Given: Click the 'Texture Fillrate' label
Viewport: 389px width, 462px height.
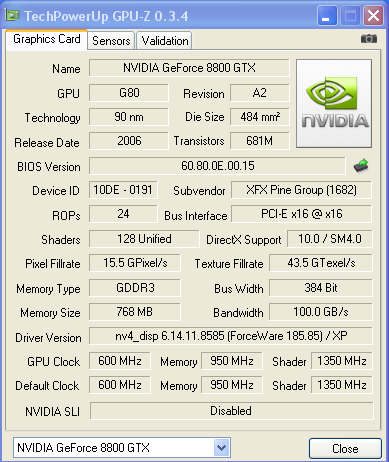Looking at the screenshot, I should 229,264.
